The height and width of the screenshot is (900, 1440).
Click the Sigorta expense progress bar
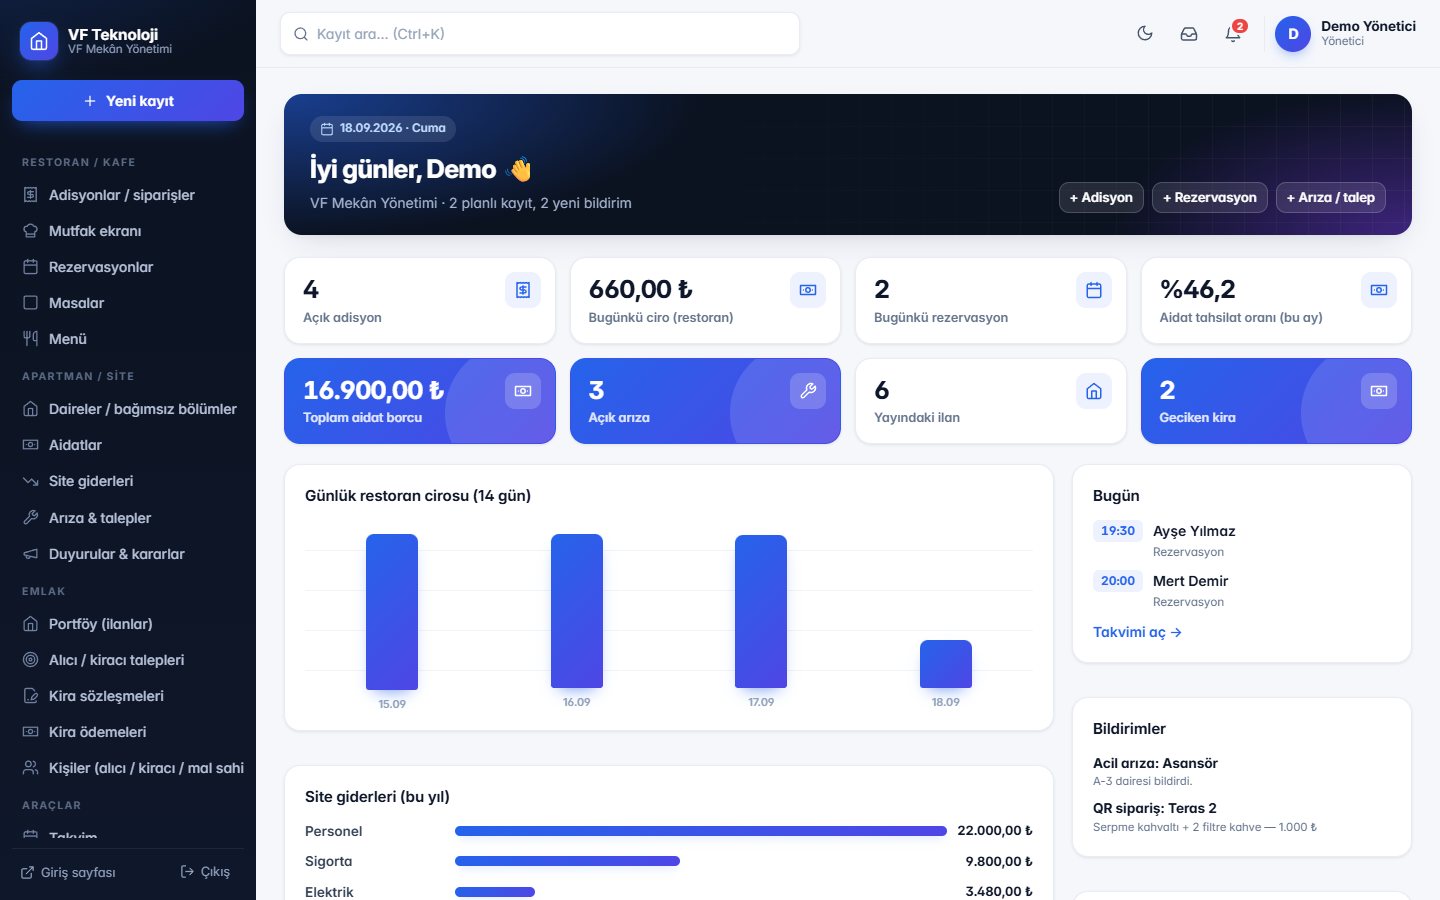tap(567, 861)
